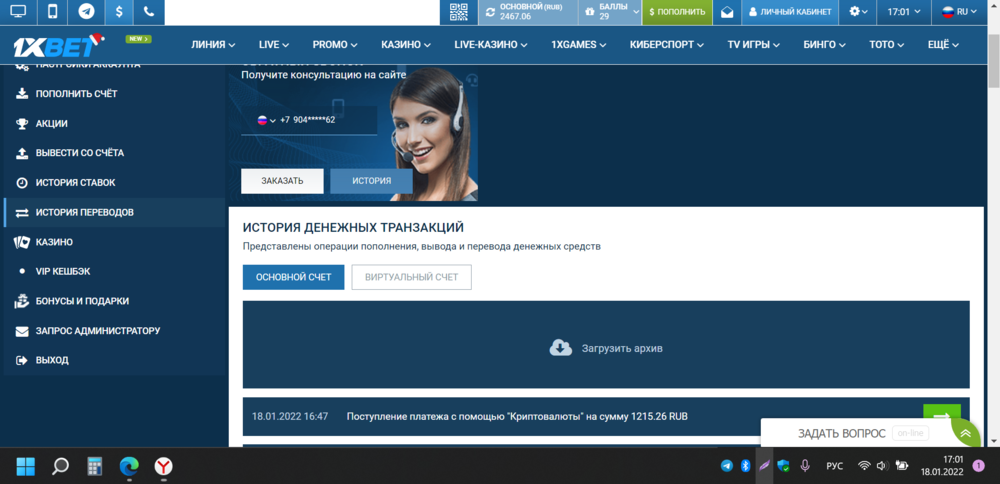
Task: Click the Криптовалюты payment transaction text
Action: (517, 416)
